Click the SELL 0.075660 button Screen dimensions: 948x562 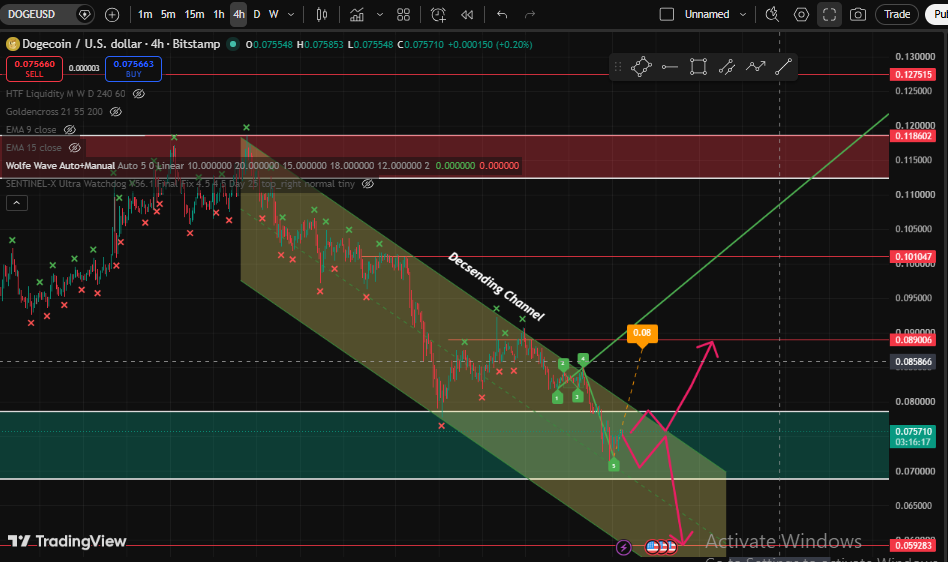click(x=34, y=68)
